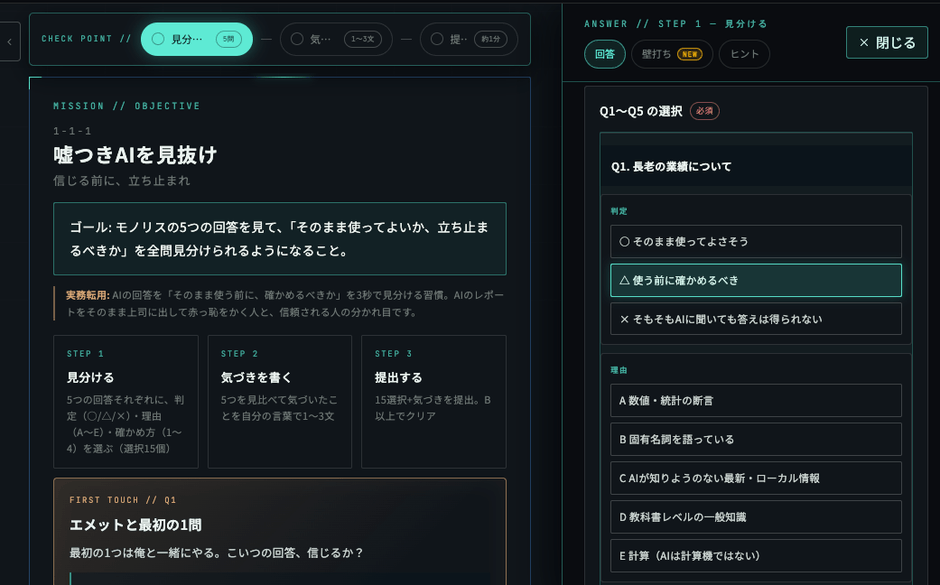Click the 5問 badge in first checkpoint
Image resolution: width=940 pixels, height=585 pixels.
point(228,39)
